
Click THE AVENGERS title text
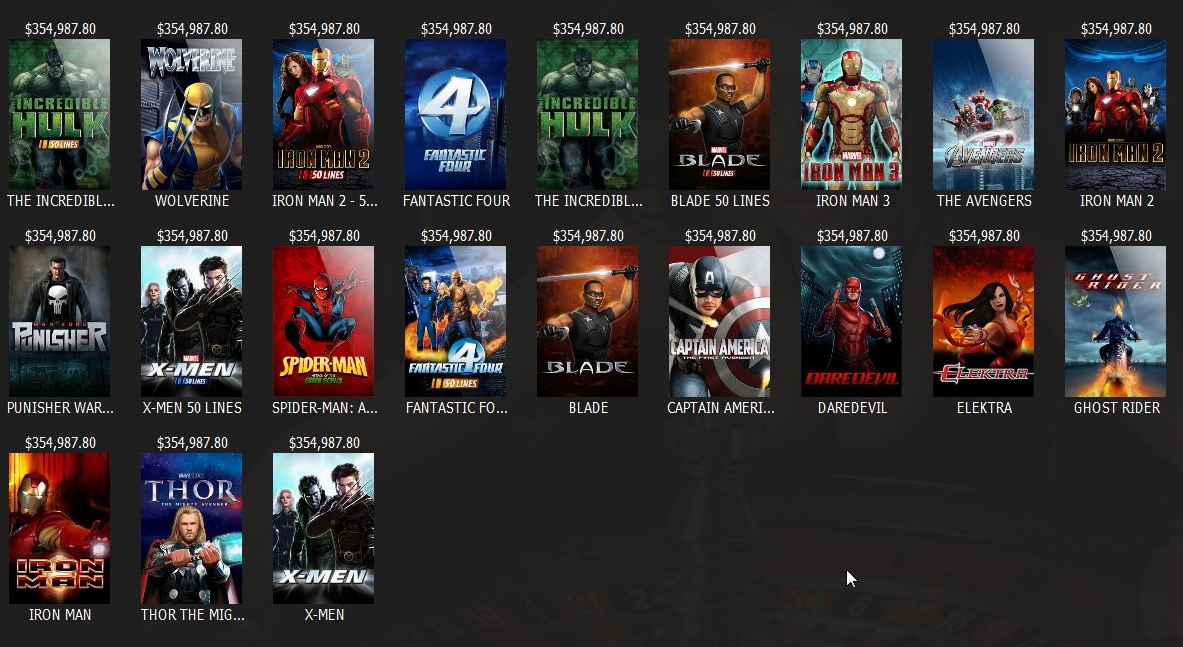(985, 201)
